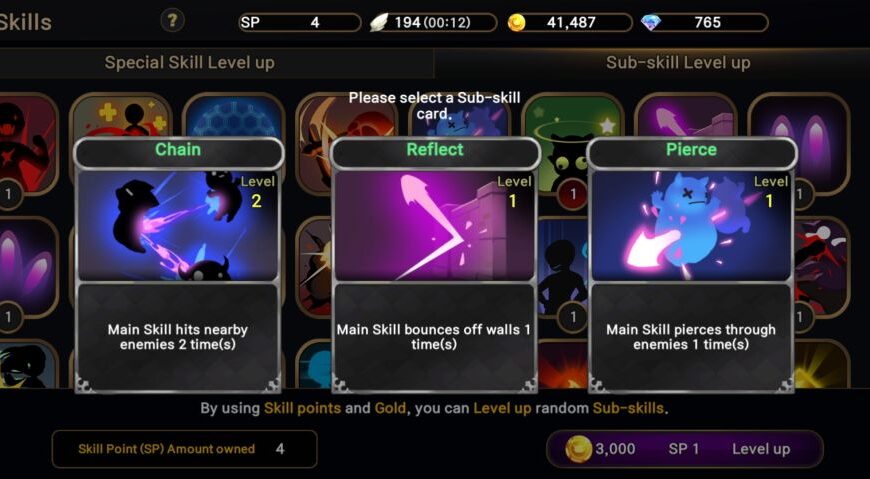
Task: Choose the Pierce sub-skill card
Action: coord(691,265)
